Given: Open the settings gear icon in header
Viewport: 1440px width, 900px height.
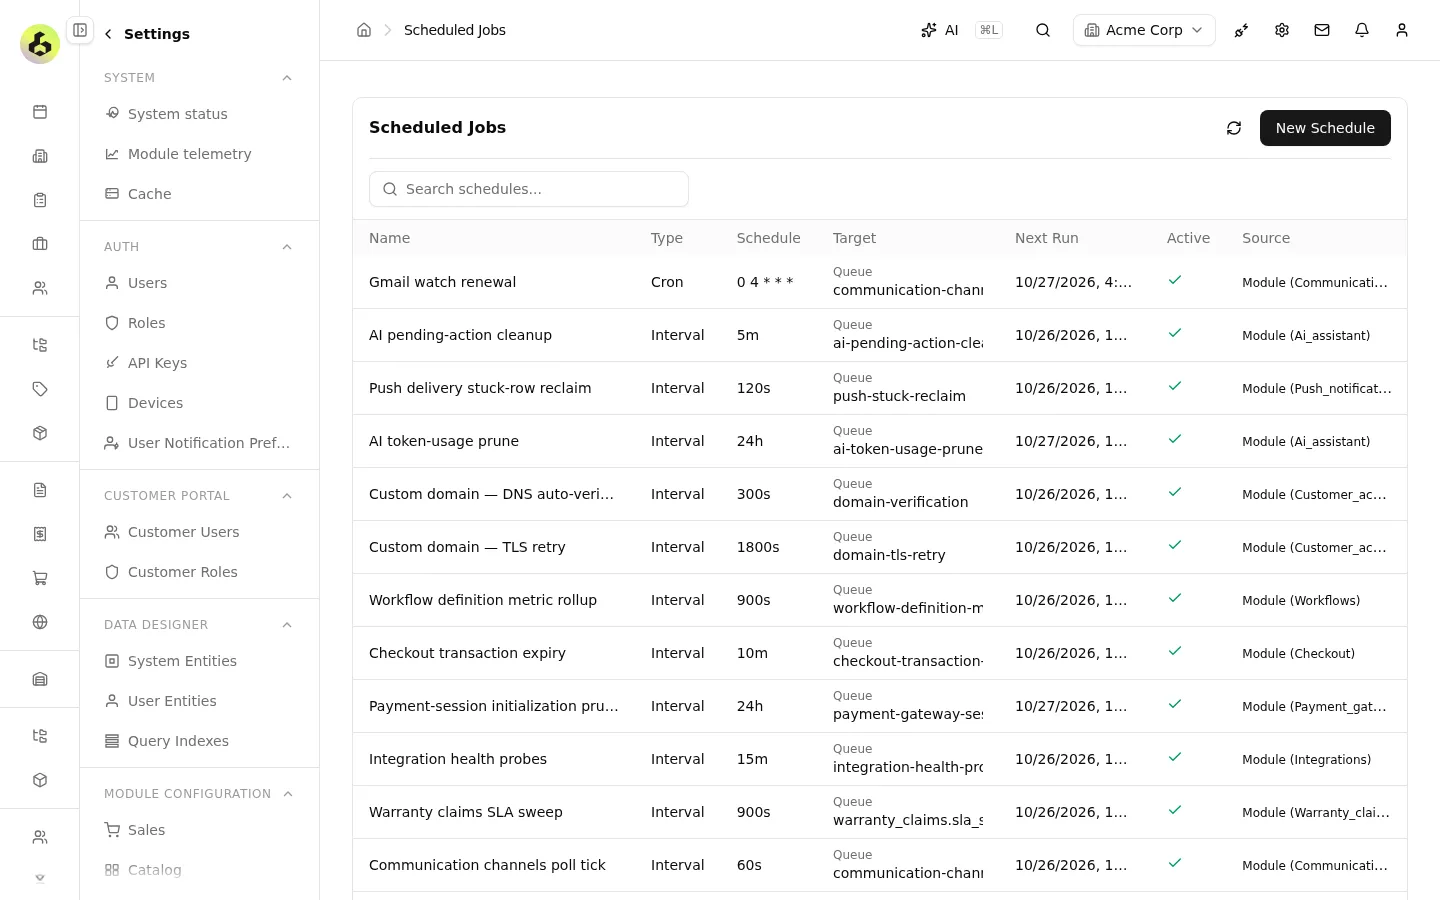Looking at the screenshot, I should pyautogui.click(x=1282, y=30).
